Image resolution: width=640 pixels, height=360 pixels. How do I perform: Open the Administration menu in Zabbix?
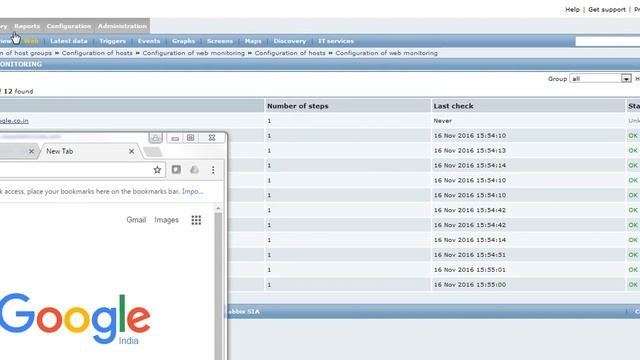coord(122,26)
